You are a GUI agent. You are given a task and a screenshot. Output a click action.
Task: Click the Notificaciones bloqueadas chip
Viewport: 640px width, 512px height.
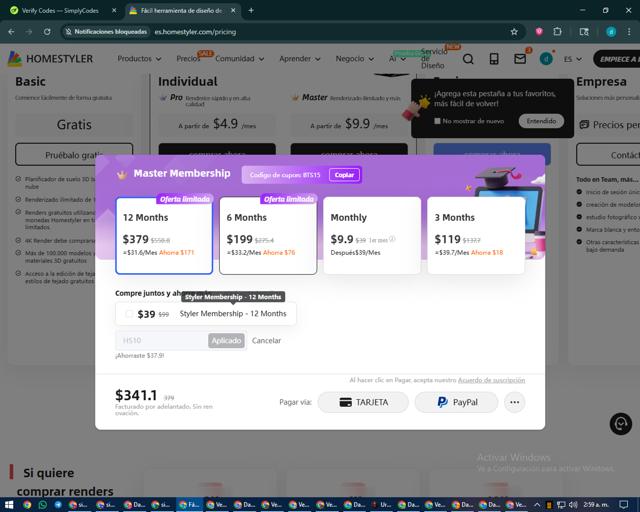[x=107, y=32]
